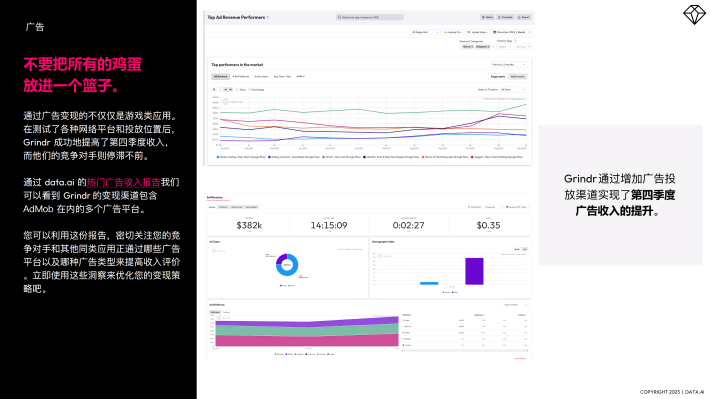Open the Previous 12 Months dropdown
This screenshot has height=399, width=710.
click(509, 65)
